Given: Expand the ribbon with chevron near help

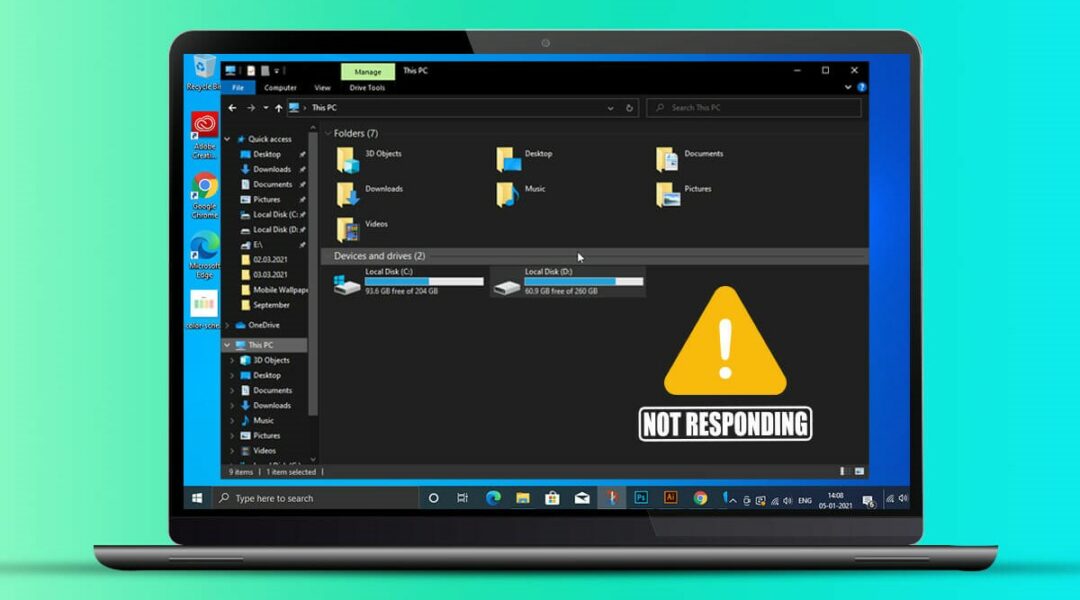Looking at the screenshot, I should [x=848, y=87].
